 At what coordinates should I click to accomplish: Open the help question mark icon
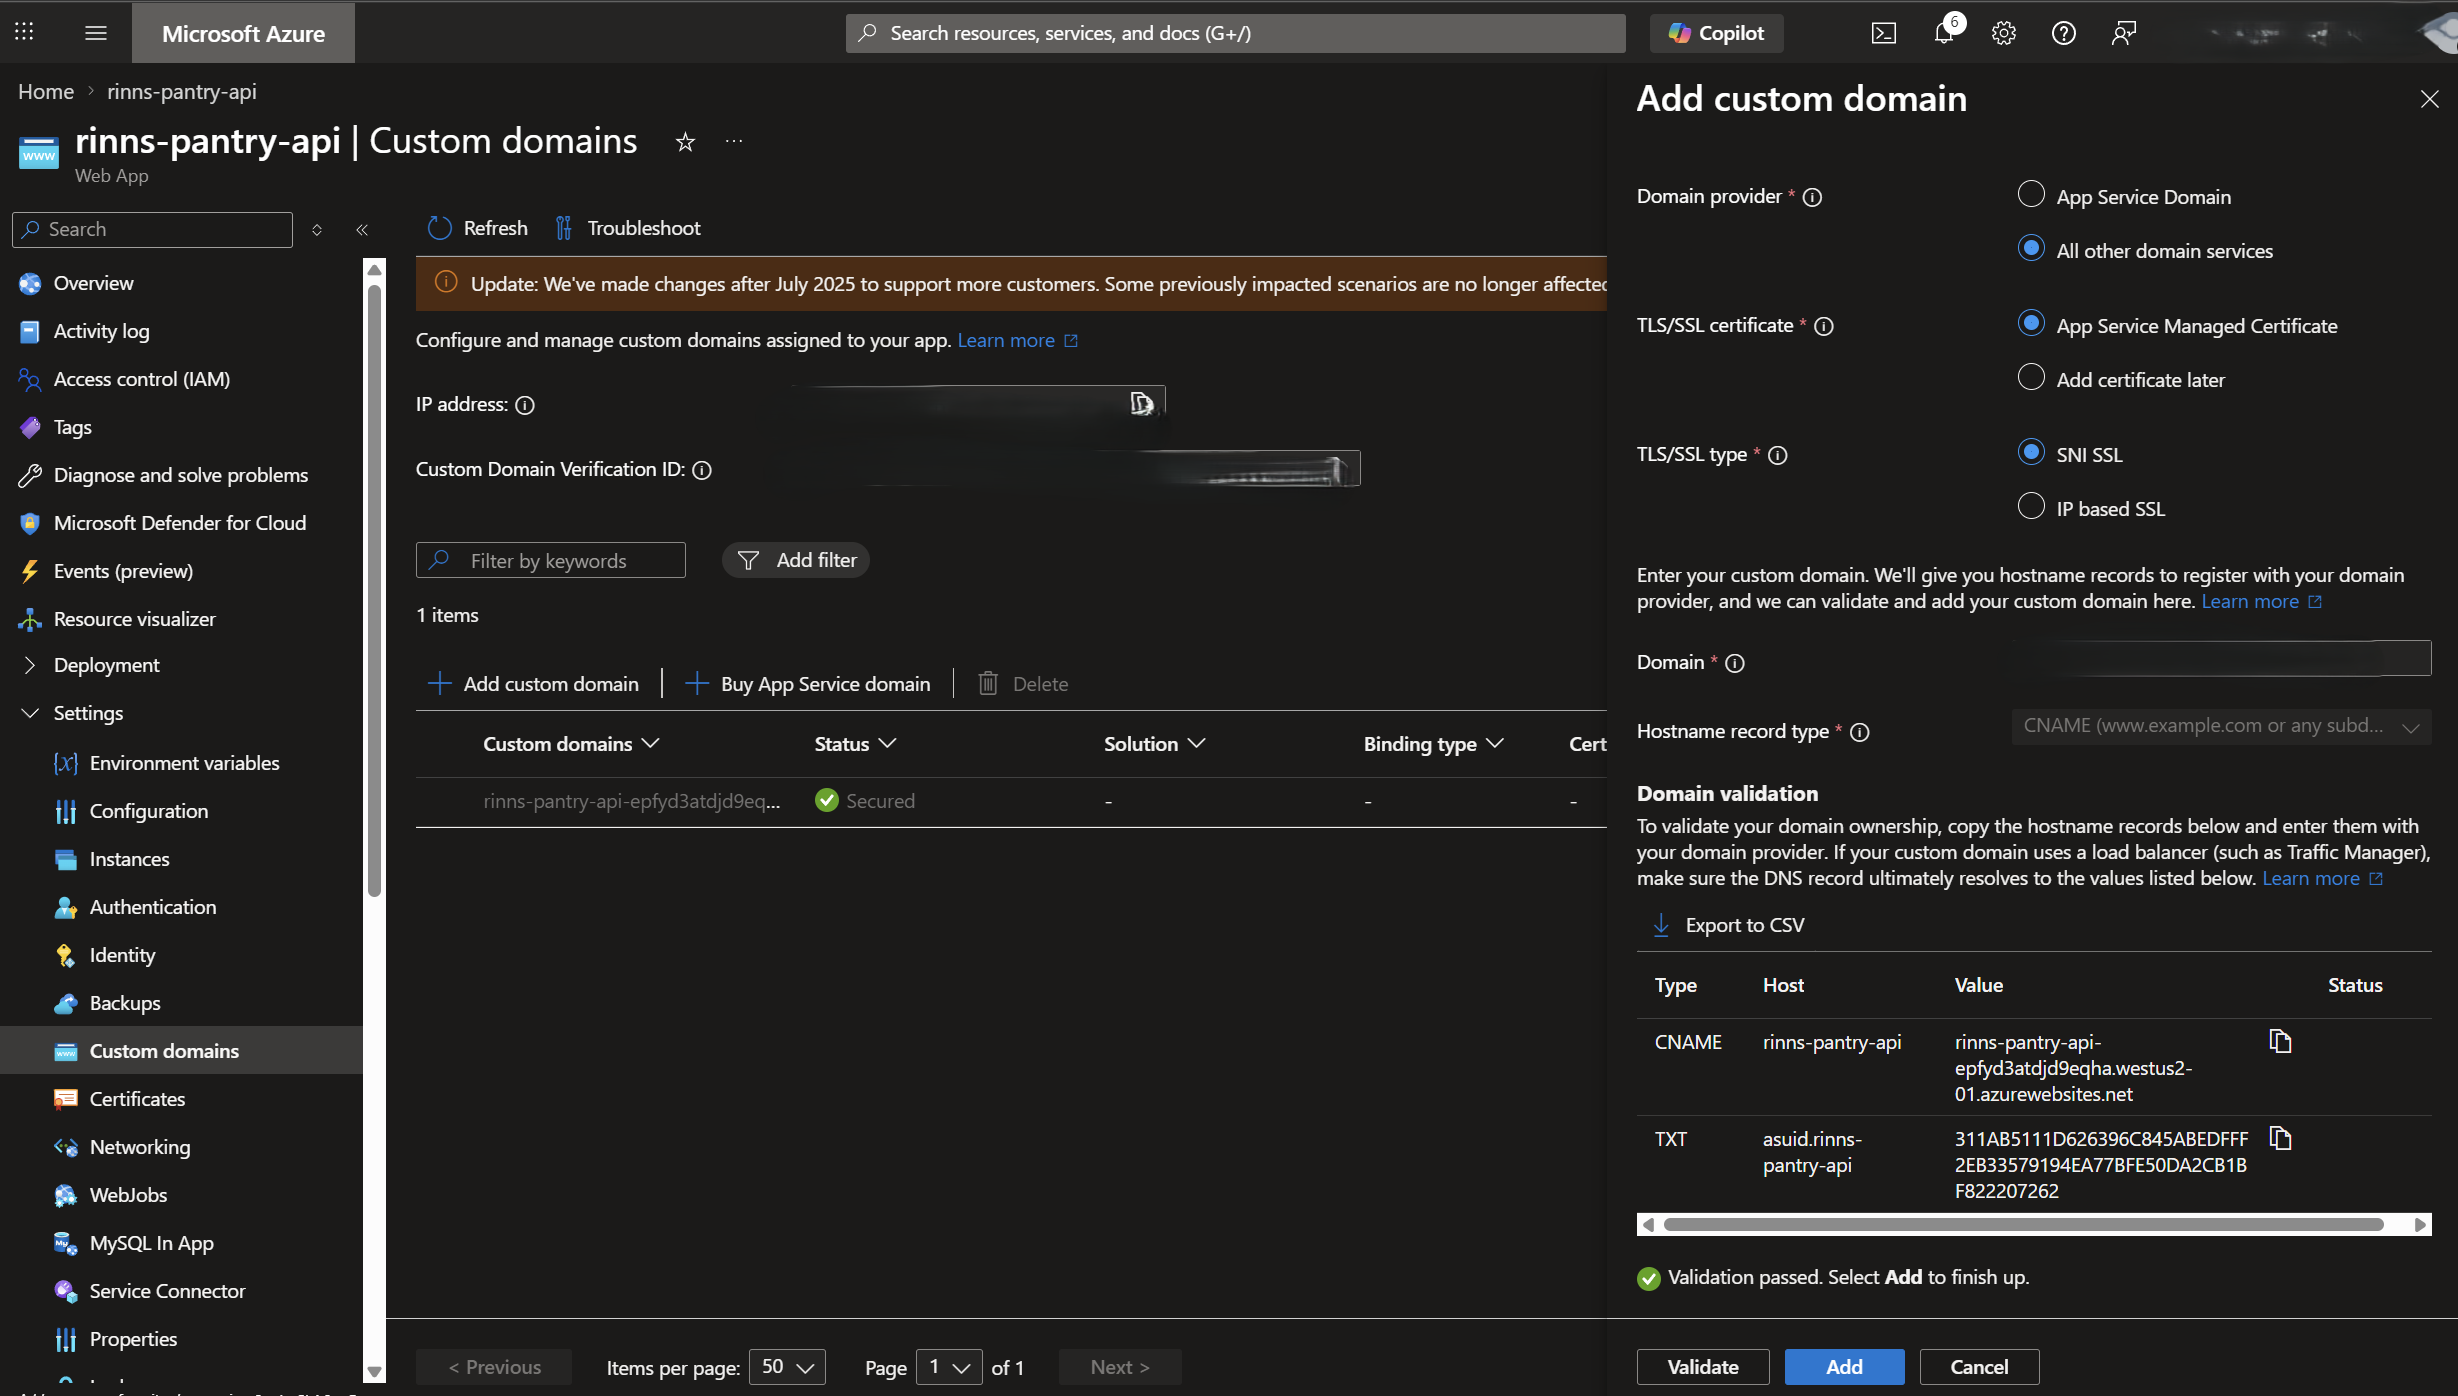[x=2063, y=33]
